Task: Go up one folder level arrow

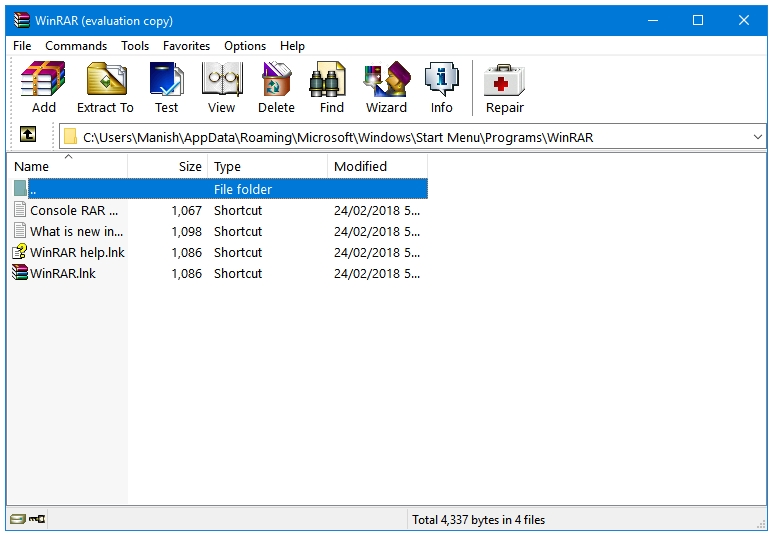Action: click(x=28, y=134)
